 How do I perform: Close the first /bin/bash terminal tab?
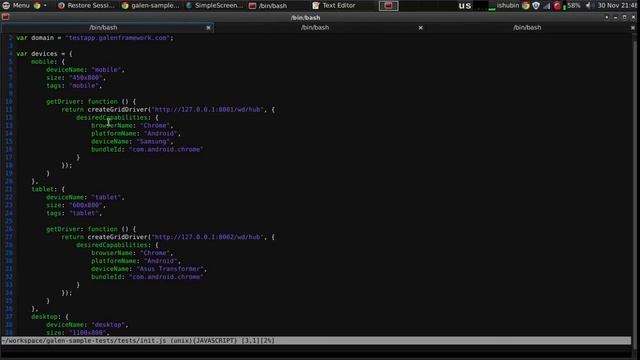point(208,28)
